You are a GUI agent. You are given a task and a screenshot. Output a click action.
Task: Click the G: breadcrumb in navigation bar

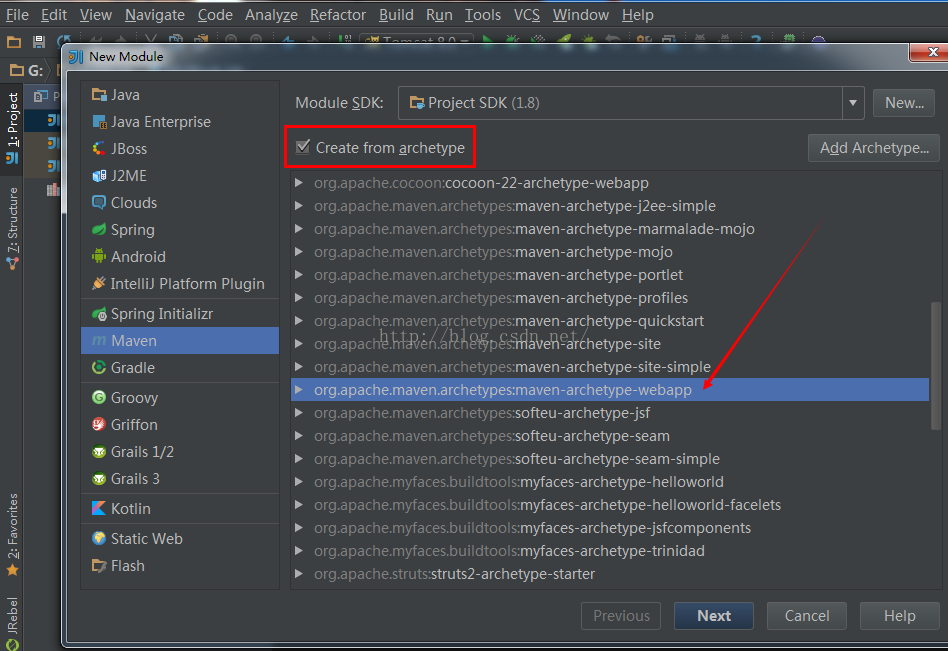[27, 71]
